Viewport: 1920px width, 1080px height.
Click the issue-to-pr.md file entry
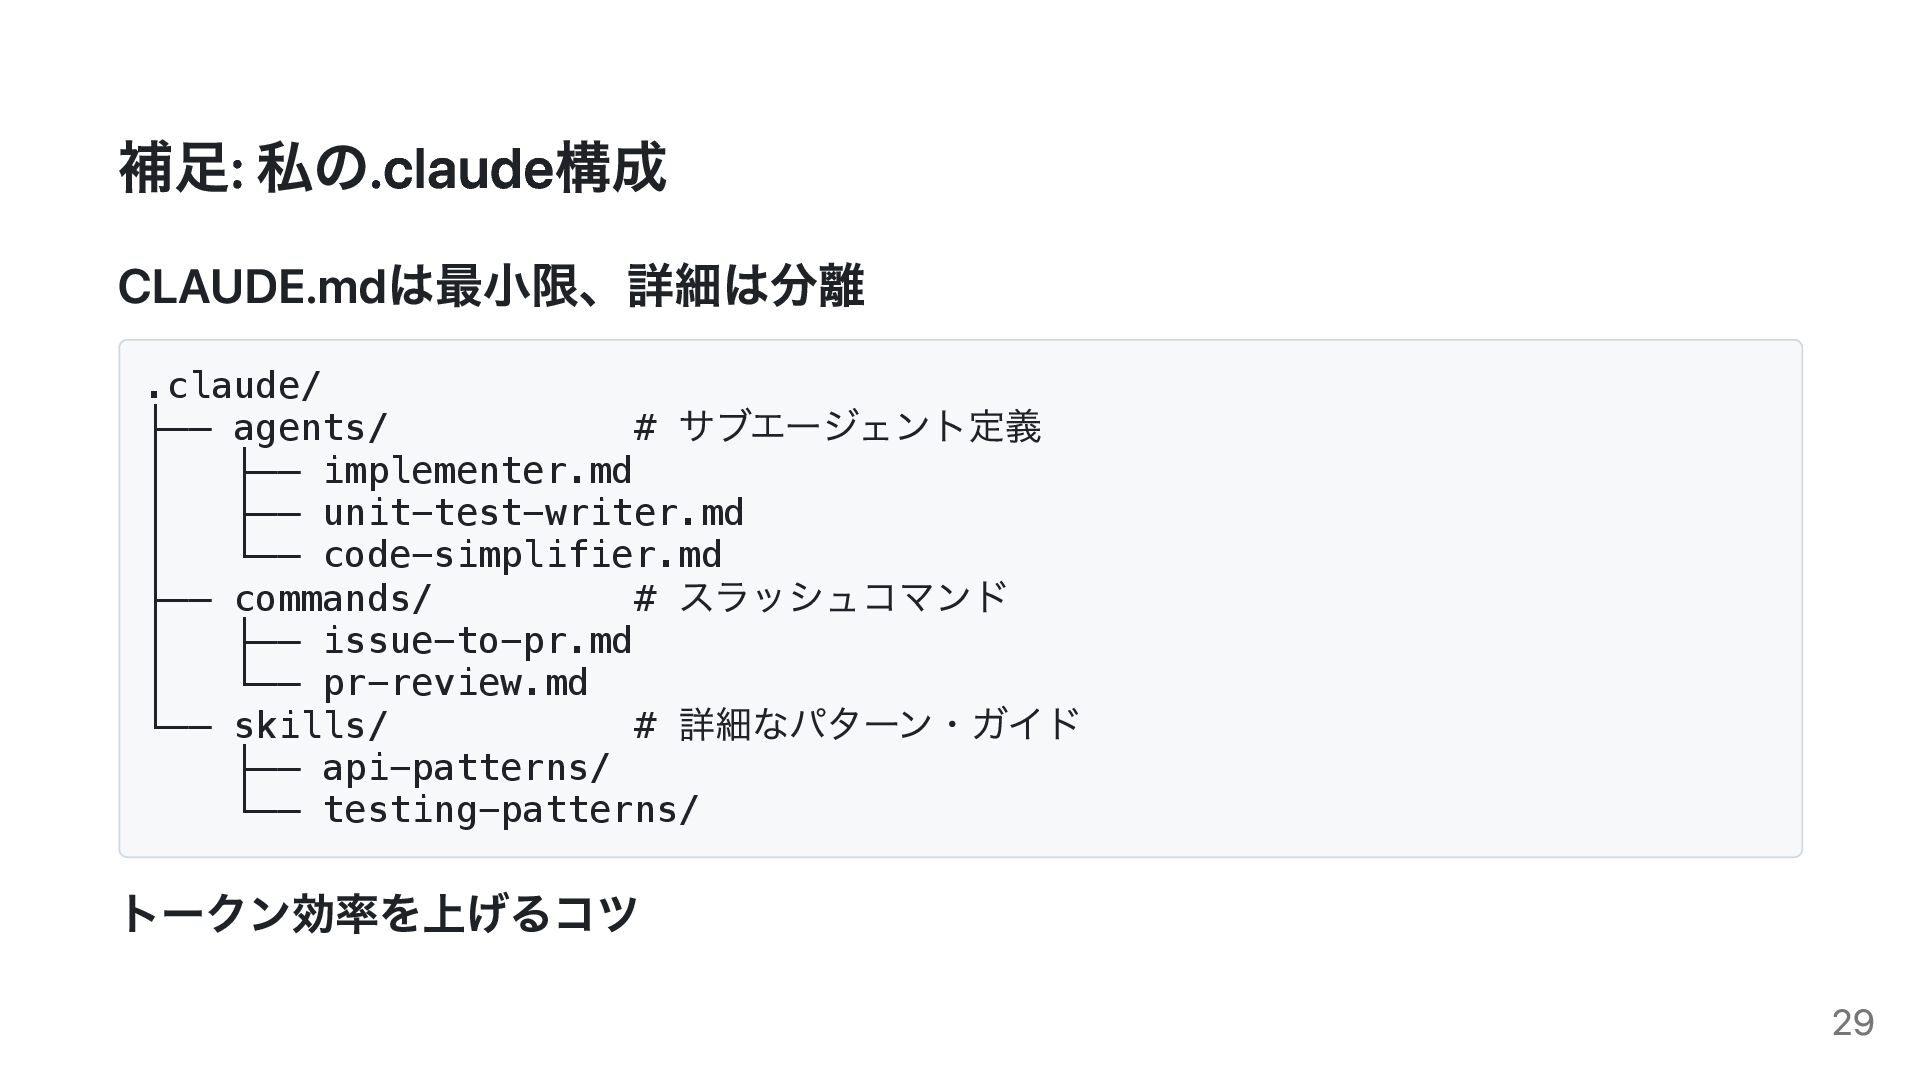tap(477, 641)
